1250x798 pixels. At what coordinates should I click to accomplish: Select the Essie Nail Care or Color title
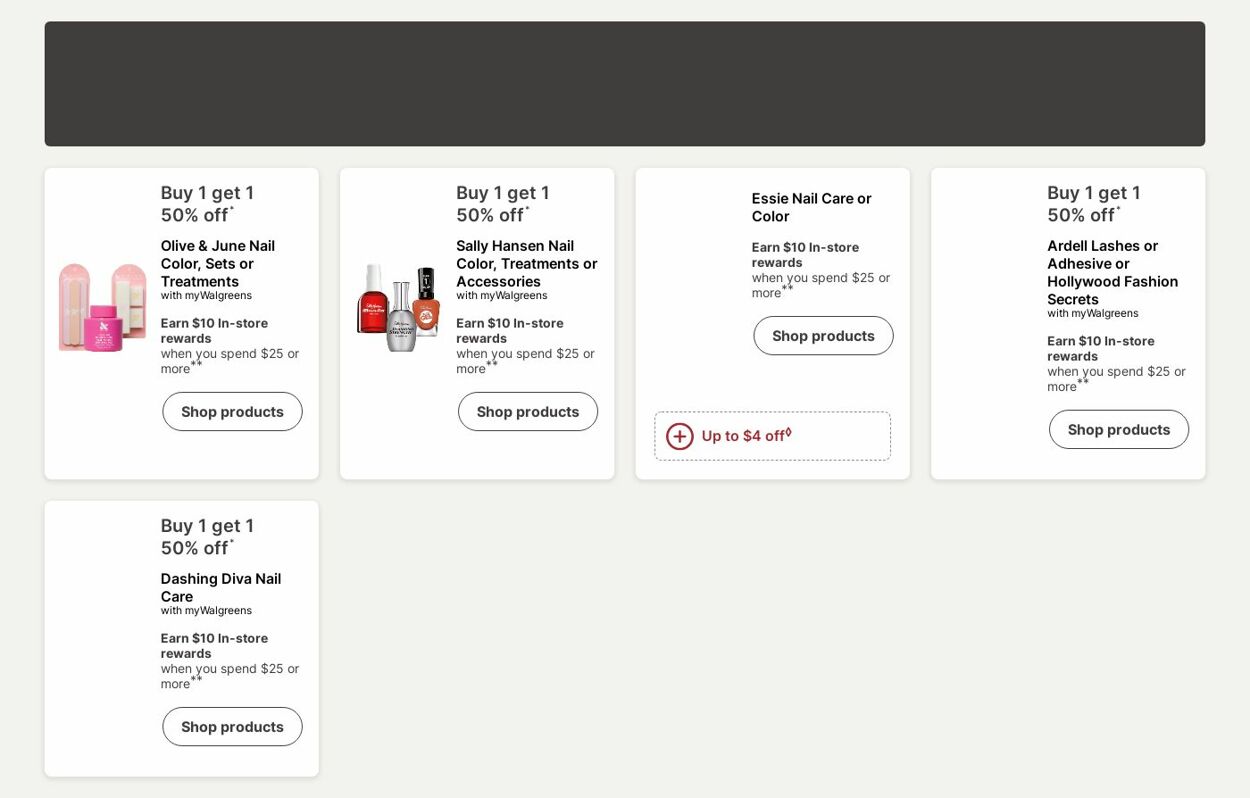[811, 207]
